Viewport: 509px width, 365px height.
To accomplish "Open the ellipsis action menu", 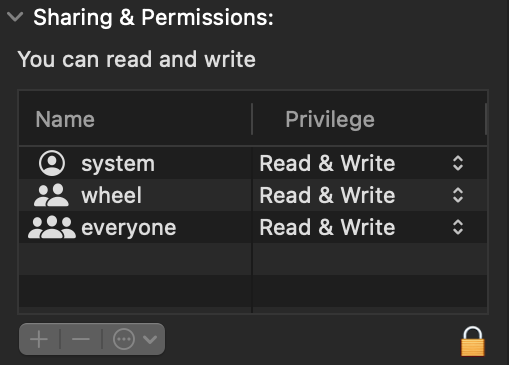I will [124, 339].
